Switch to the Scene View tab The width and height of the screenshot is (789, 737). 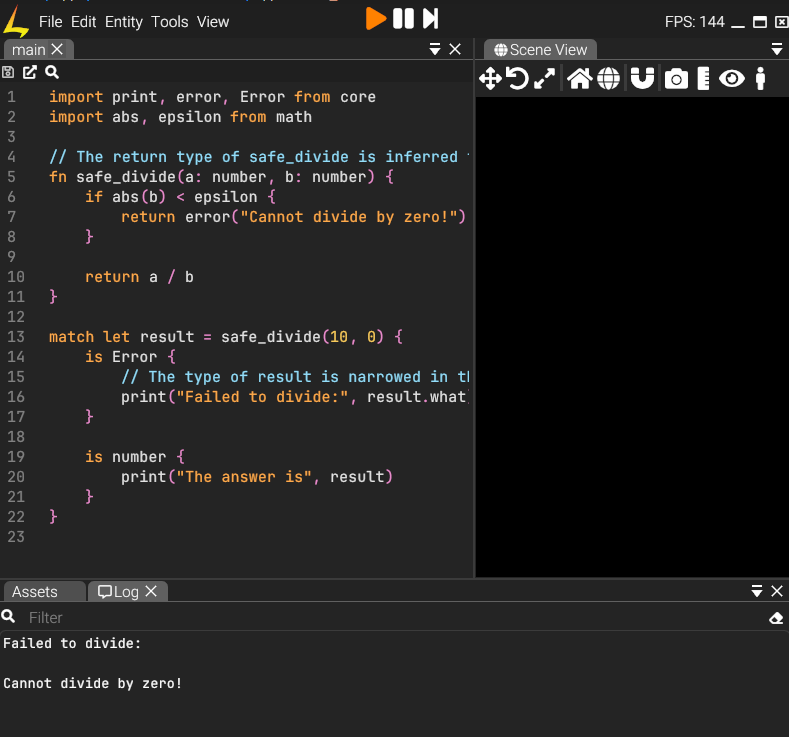pyautogui.click(x=540, y=50)
